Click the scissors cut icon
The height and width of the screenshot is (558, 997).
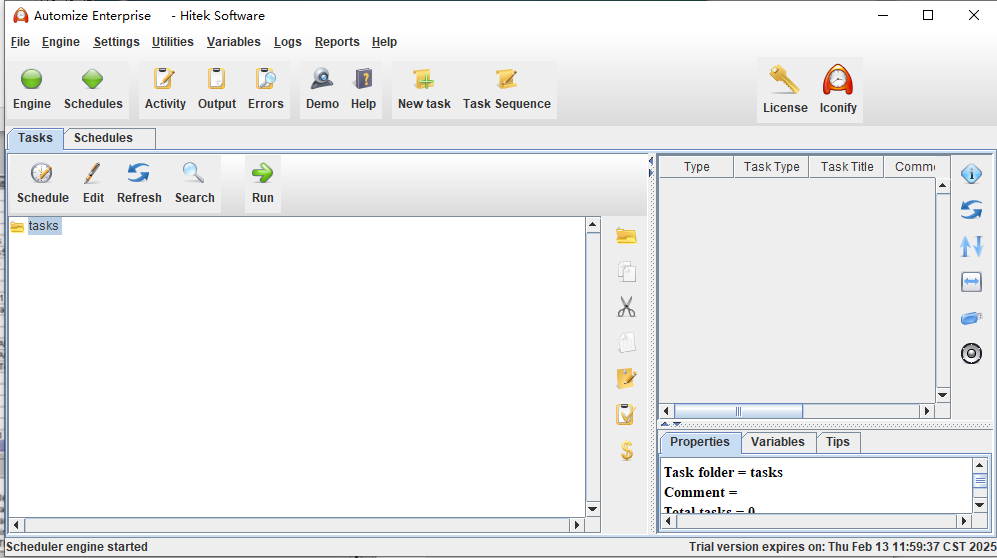click(x=626, y=307)
